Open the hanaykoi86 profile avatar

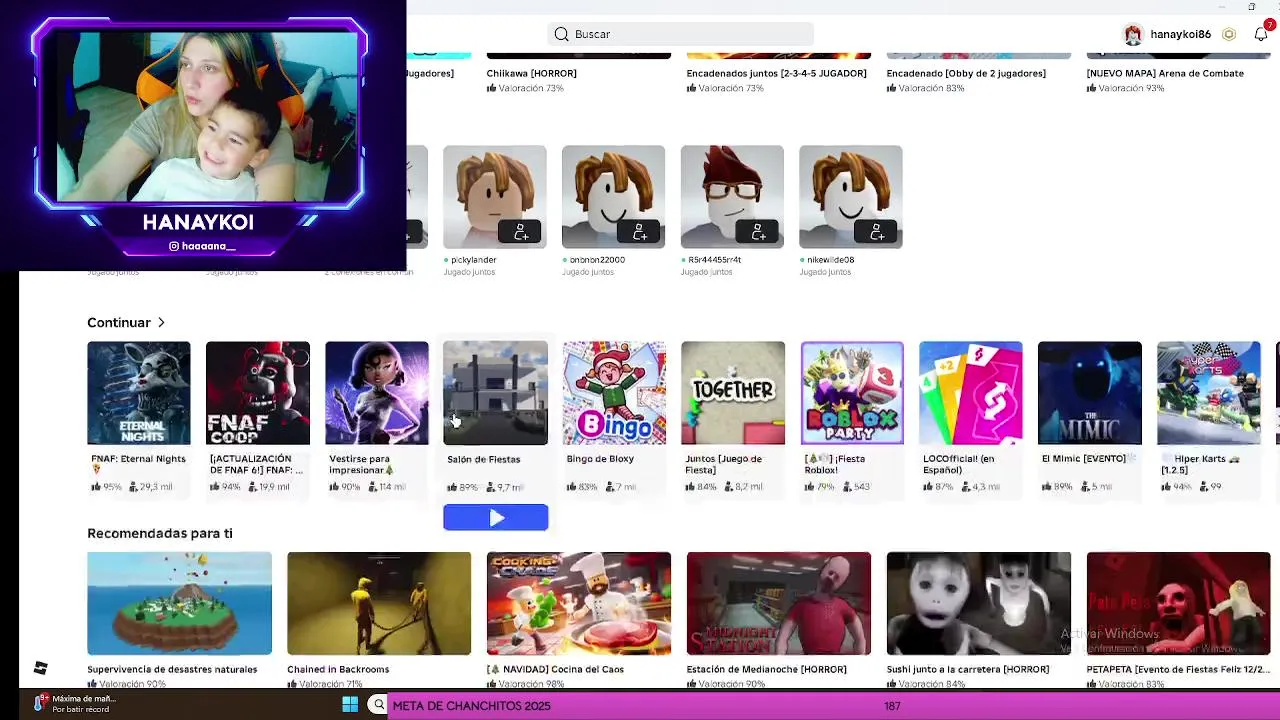[1133, 34]
